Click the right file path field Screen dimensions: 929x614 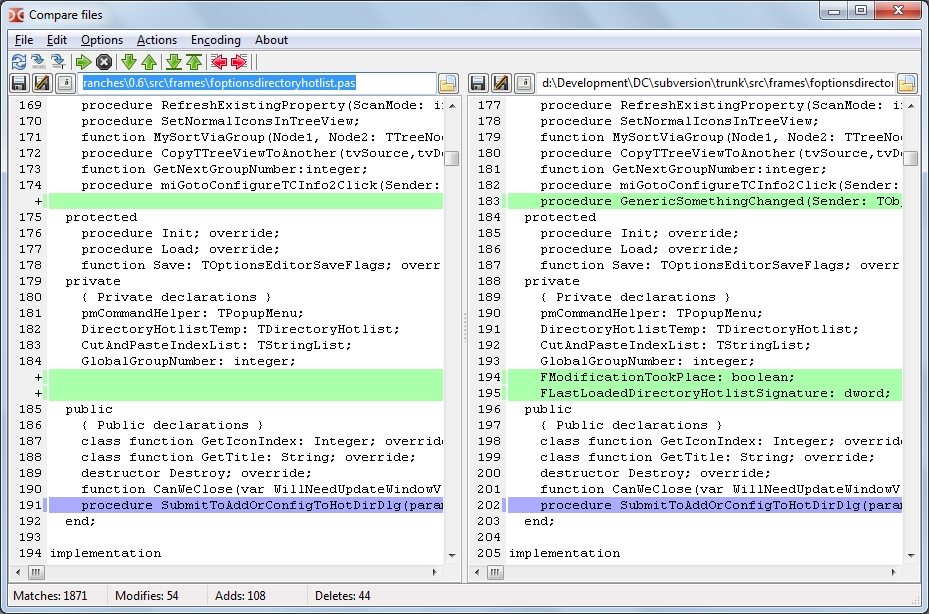click(717, 83)
